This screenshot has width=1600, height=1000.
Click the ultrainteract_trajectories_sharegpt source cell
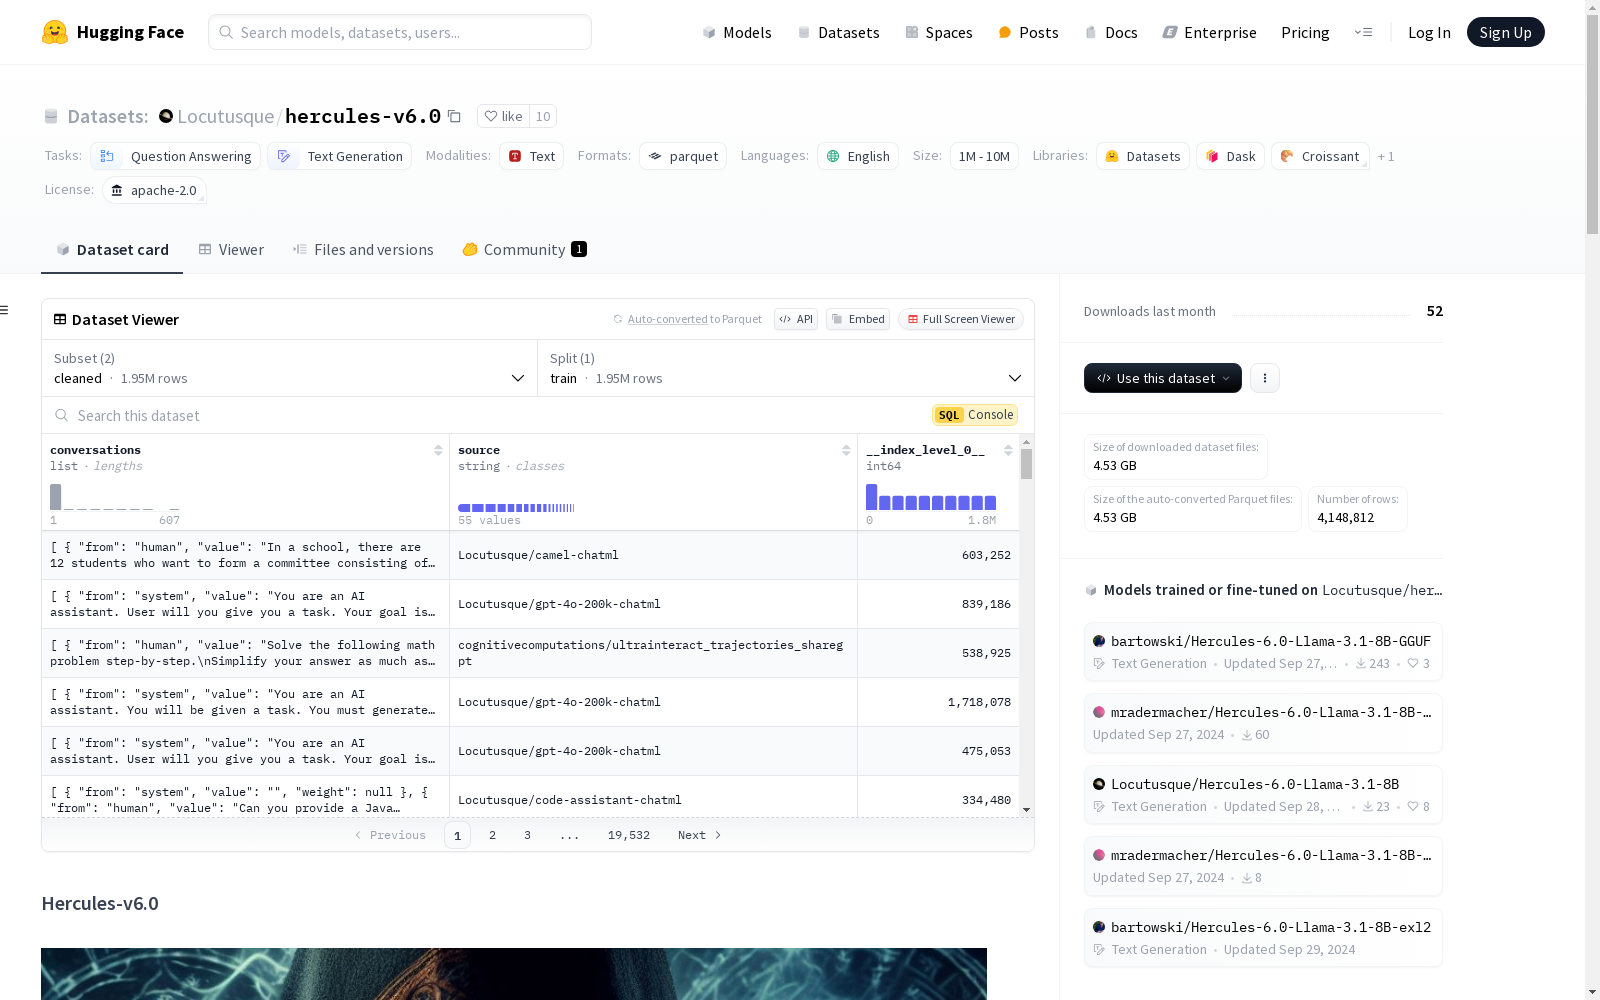click(653, 653)
